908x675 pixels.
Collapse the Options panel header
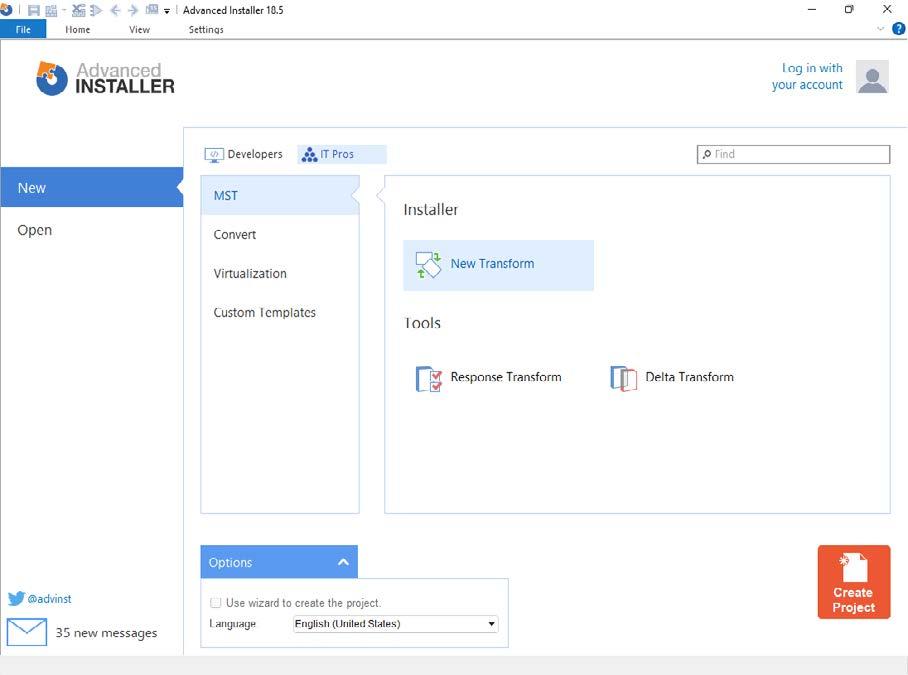tap(279, 562)
